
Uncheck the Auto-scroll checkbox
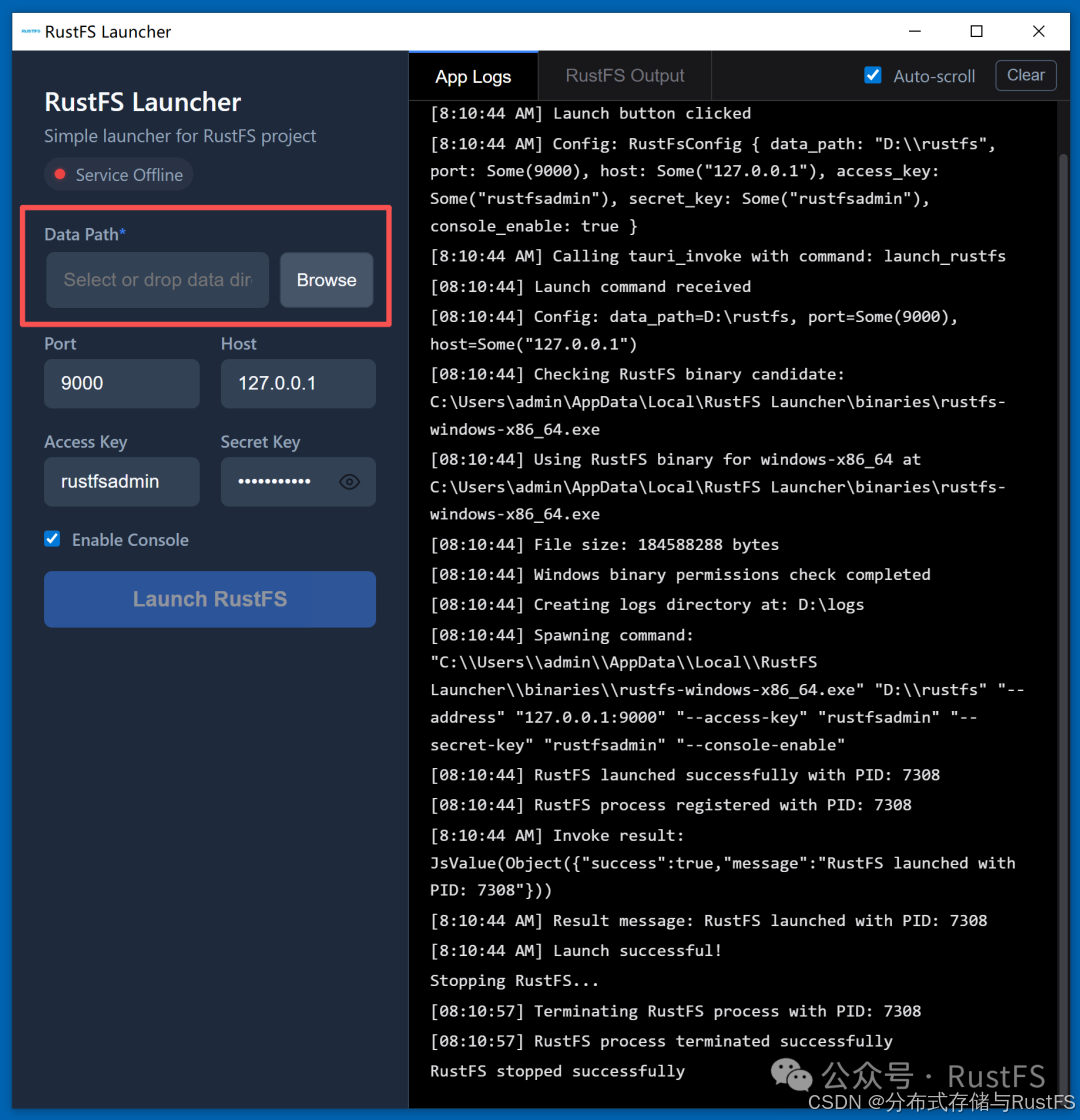point(872,75)
